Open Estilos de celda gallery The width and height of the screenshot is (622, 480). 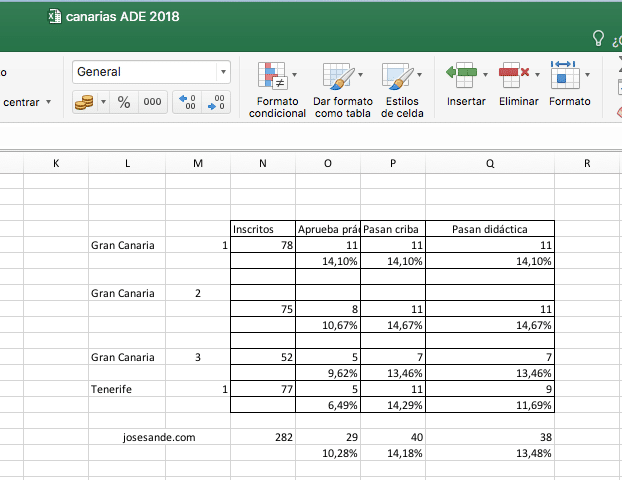click(x=397, y=77)
